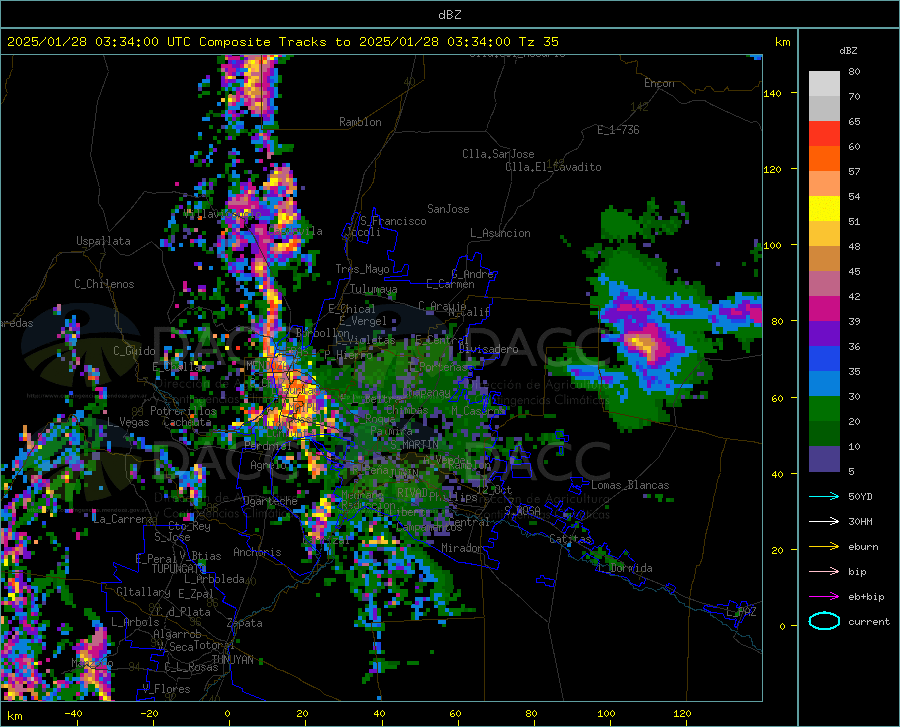Select the royal blue 35–36 dBZ swatch
This screenshot has width=900, height=727.
(824, 359)
